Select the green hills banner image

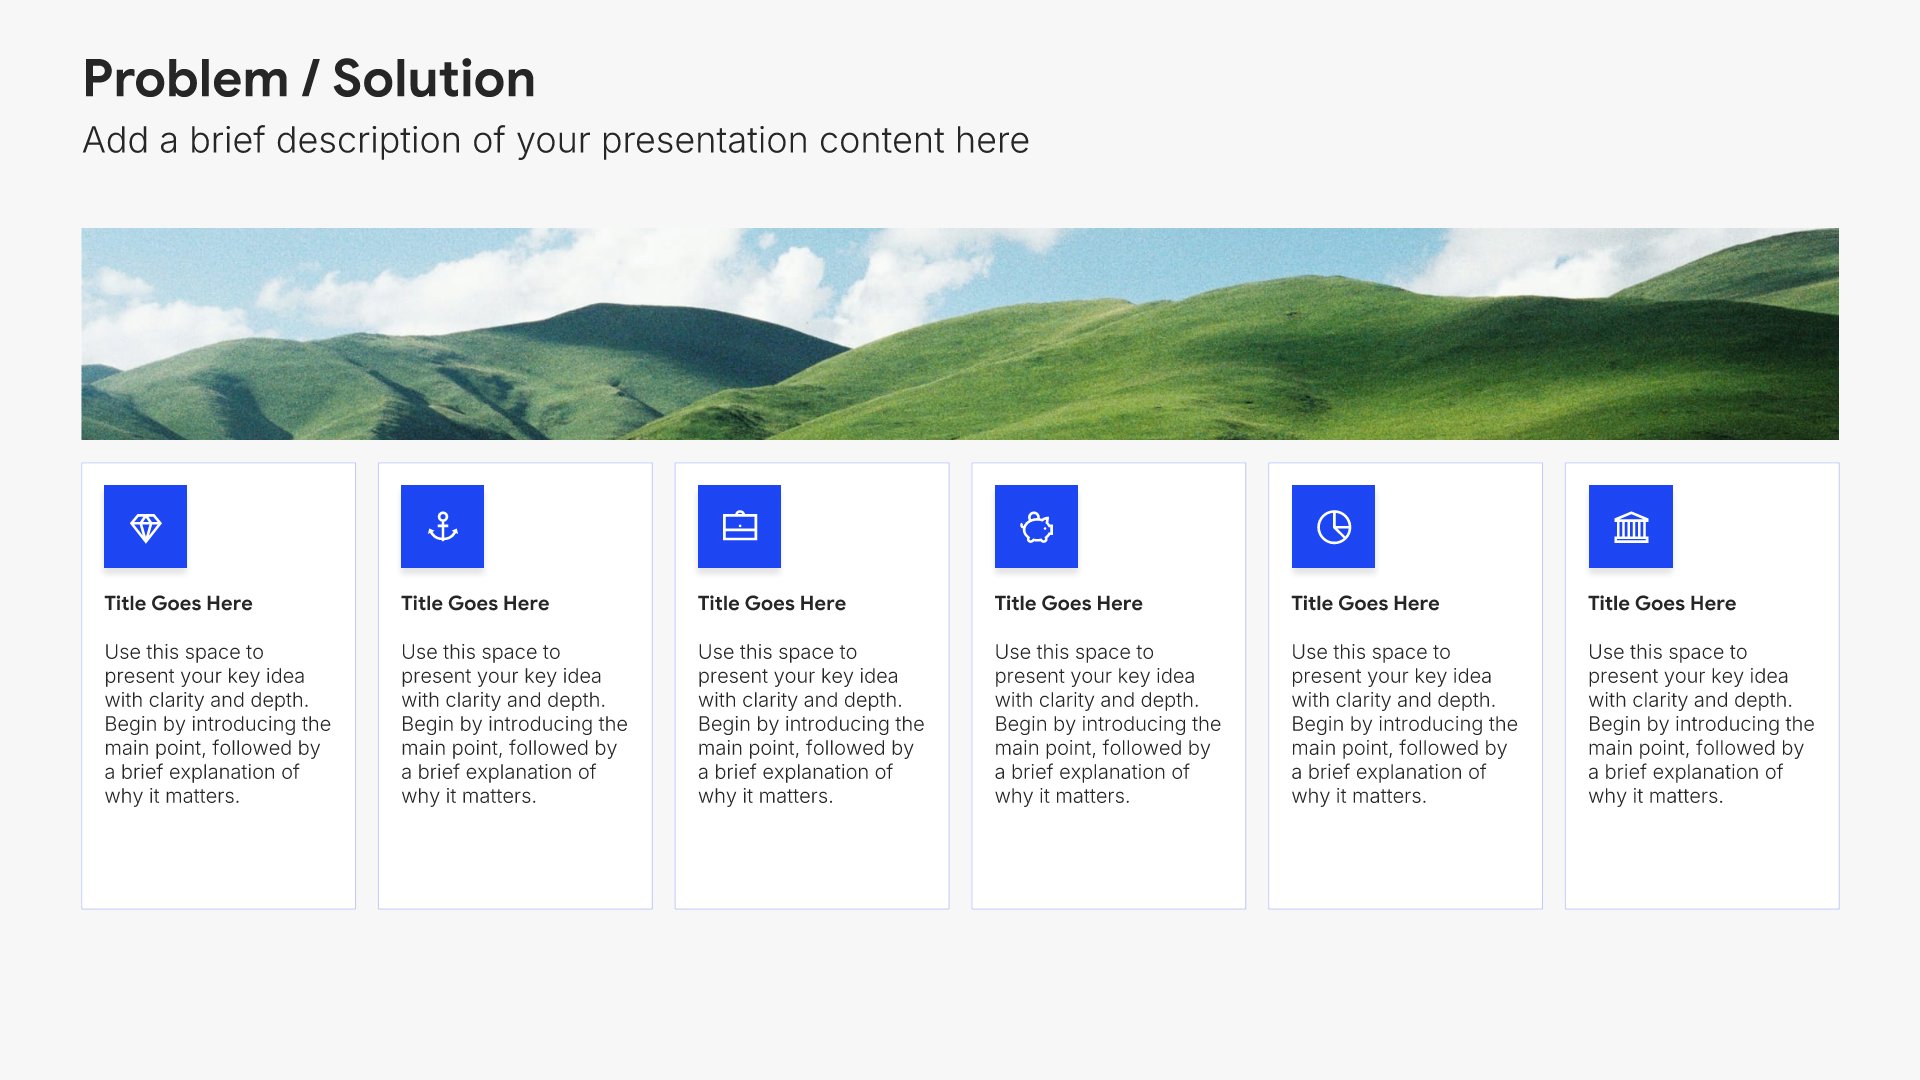tap(960, 334)
